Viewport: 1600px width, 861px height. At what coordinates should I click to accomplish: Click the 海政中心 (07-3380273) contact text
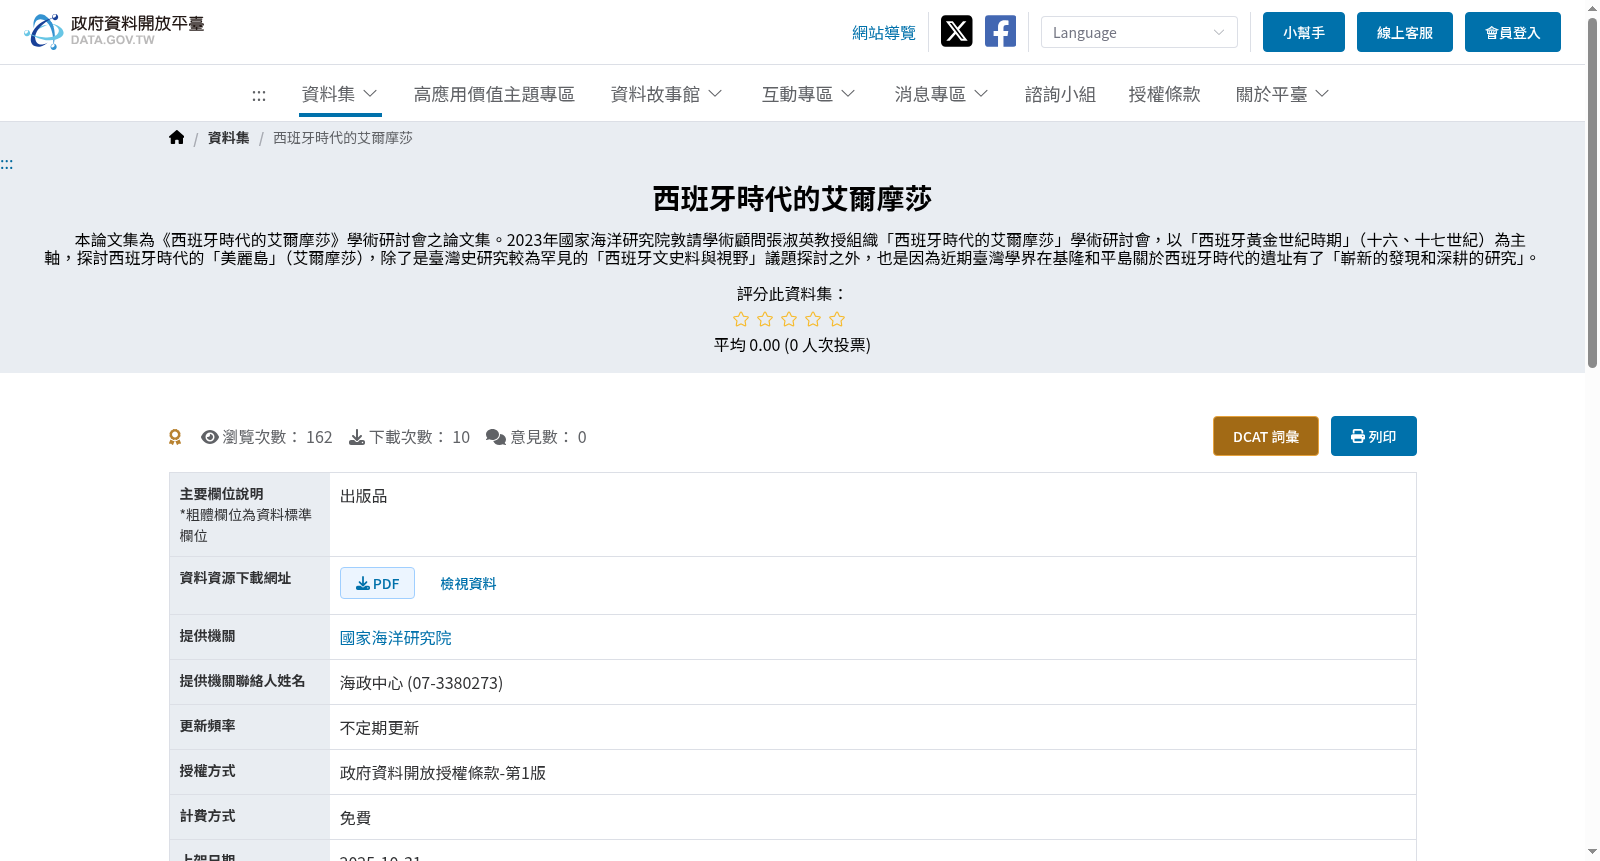[x=421, y=683]
